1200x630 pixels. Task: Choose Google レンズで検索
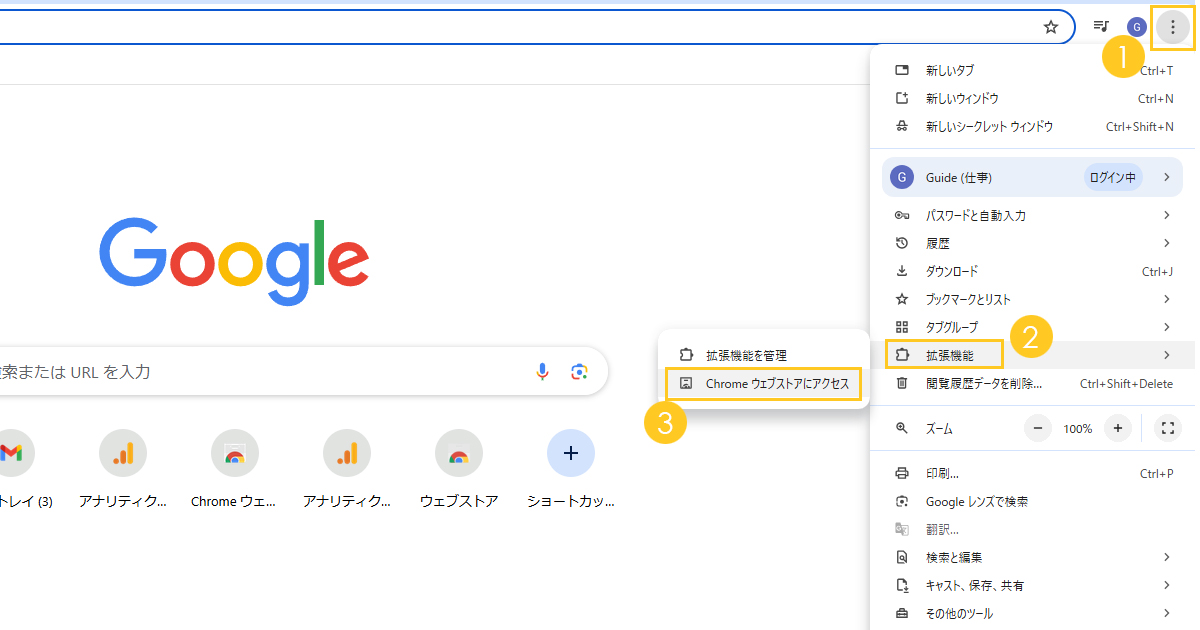[1032, 501]
